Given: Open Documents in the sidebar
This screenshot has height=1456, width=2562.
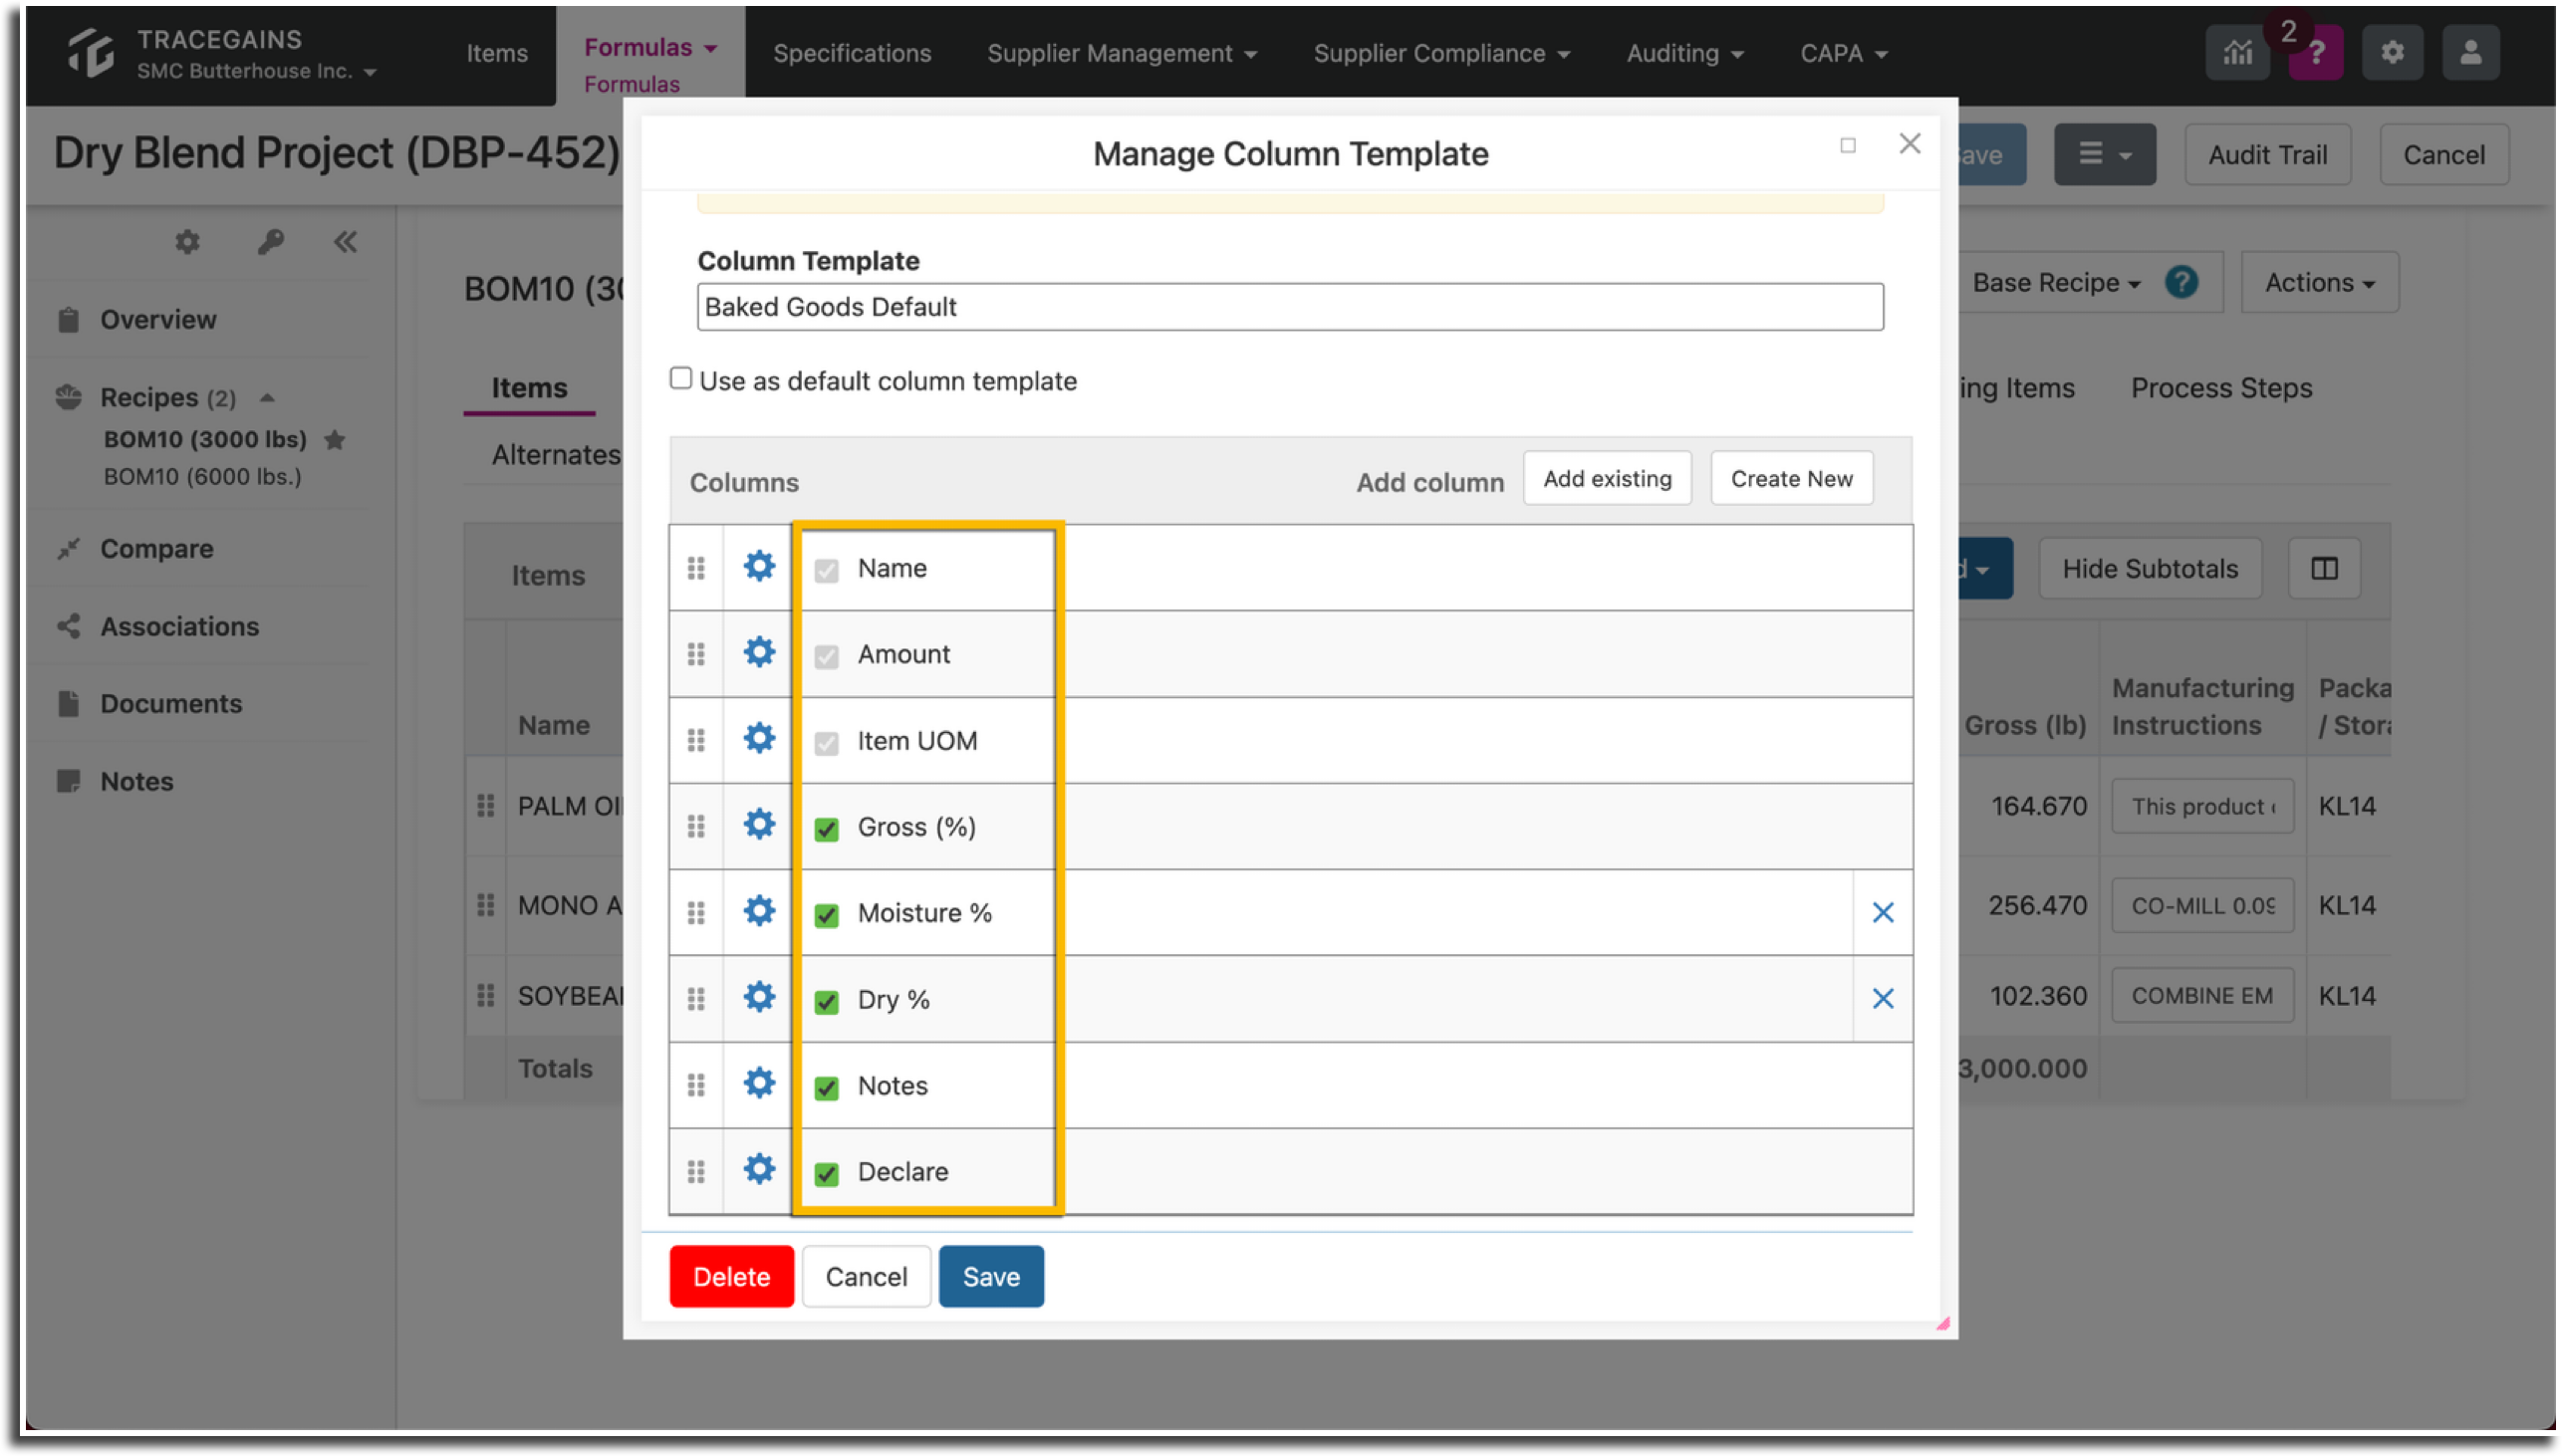Looking at the screenshot, I should tap(171, 704).
